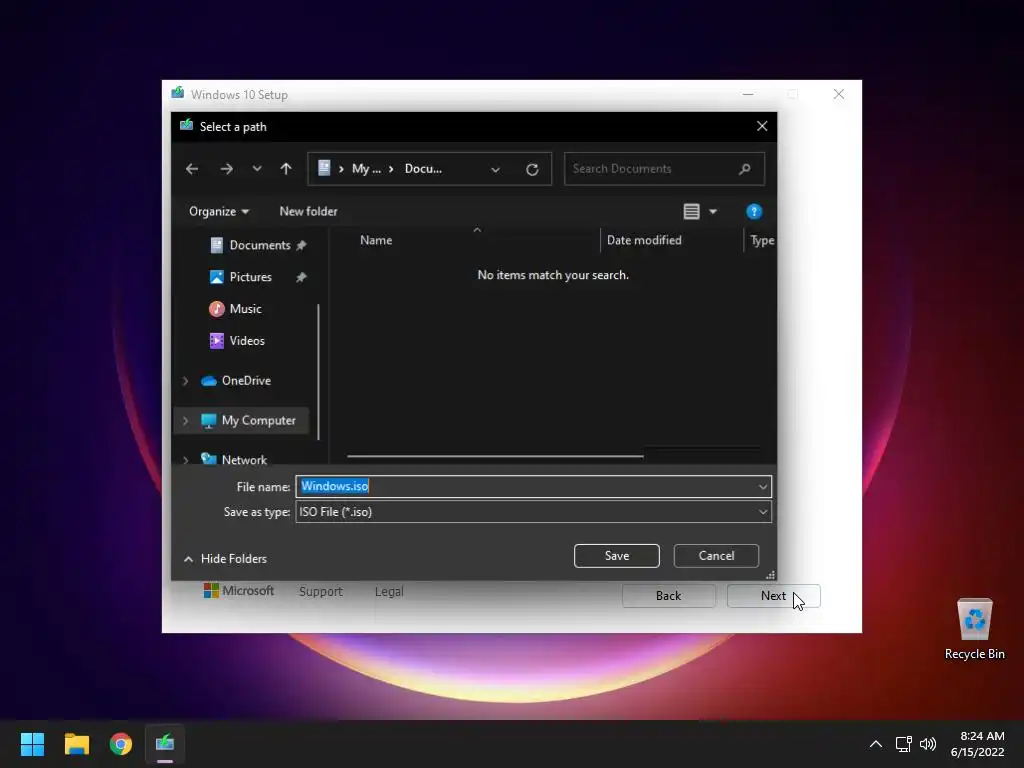
Task: Click the horizontal scrollbar in file list
Action: (x=495, y=456)
